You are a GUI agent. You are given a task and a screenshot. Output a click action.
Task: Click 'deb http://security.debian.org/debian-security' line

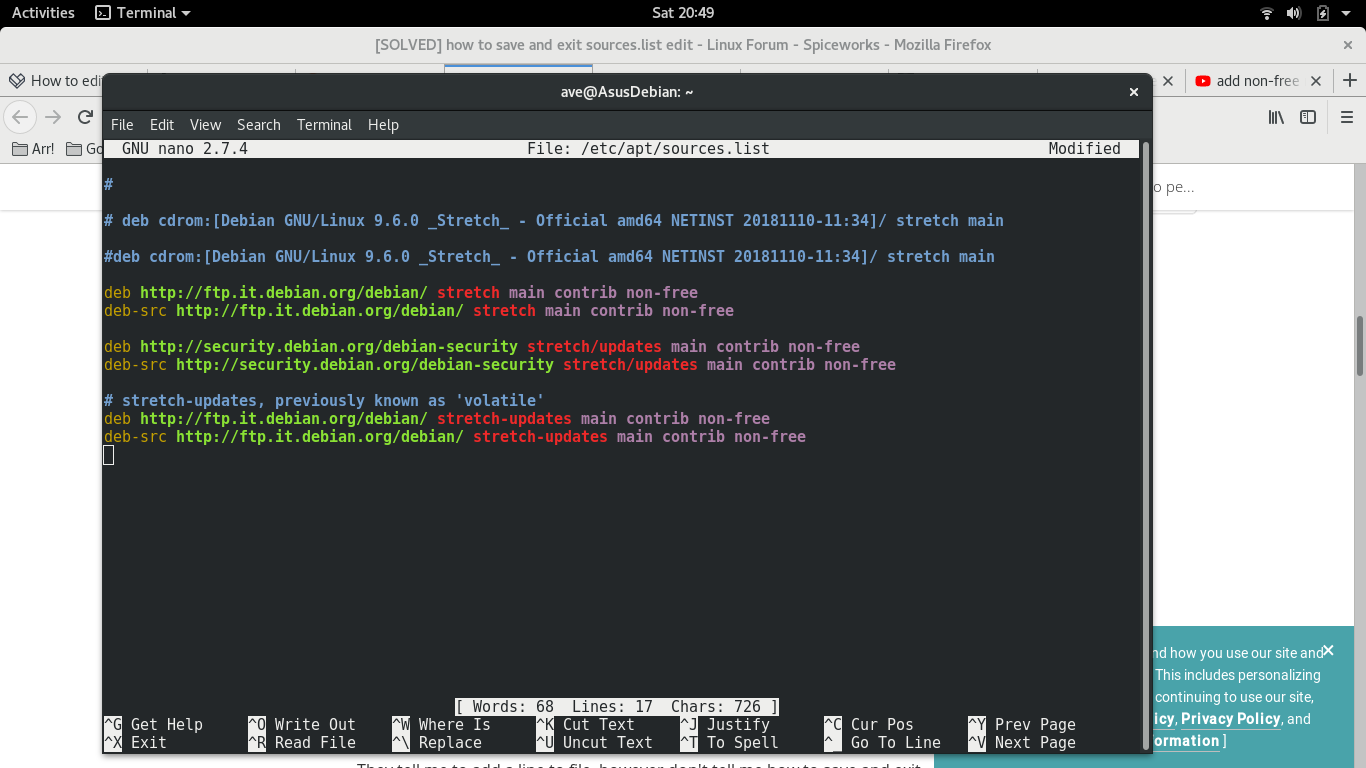click(482, 346)
